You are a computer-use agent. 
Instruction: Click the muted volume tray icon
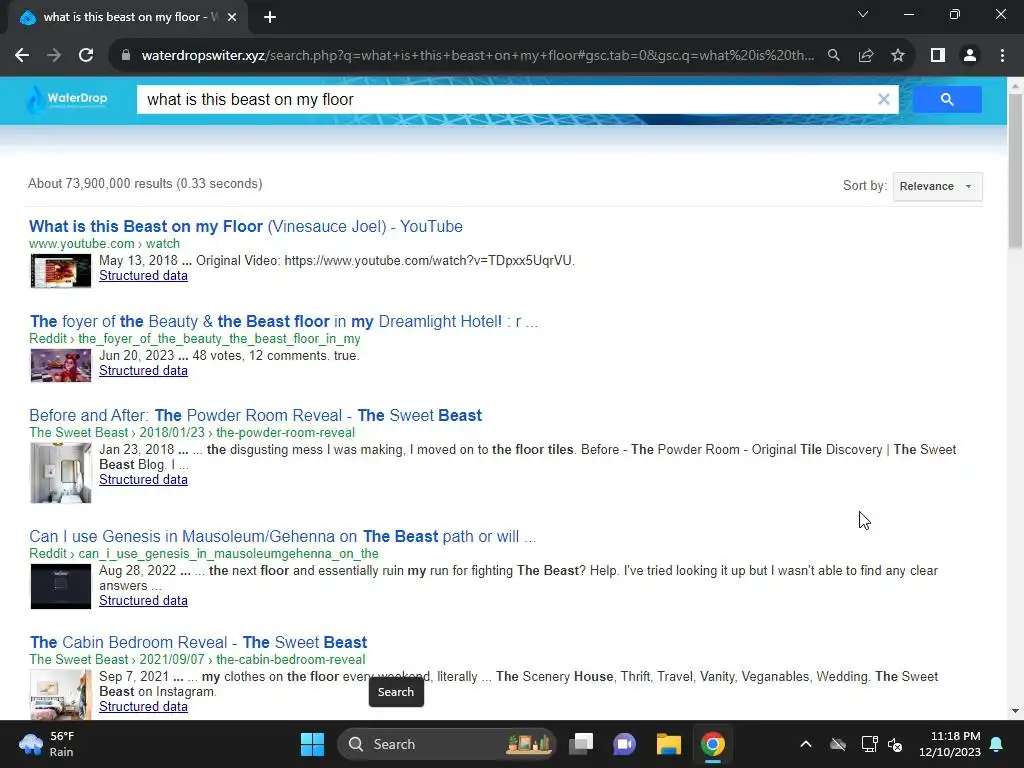tap(895, 744)
